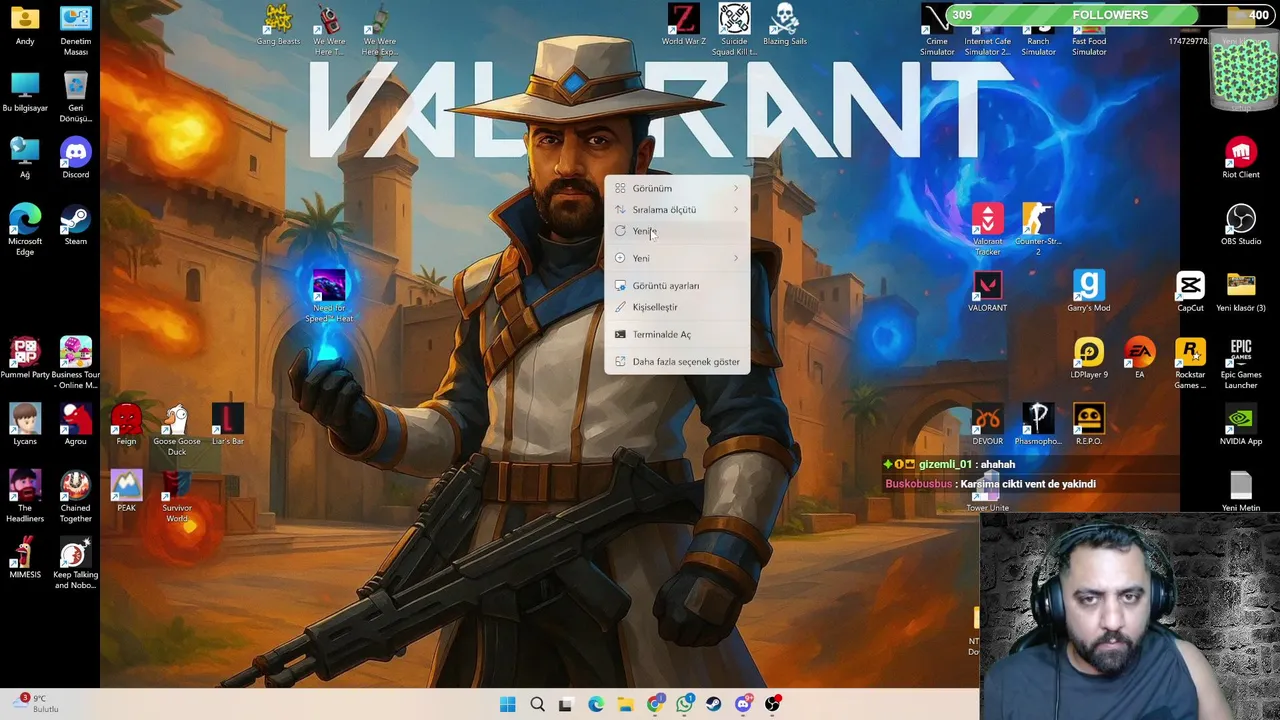The image size is (1280, 720).
Task: Expand the Görünüm submenu
Action: pos(677,188)
